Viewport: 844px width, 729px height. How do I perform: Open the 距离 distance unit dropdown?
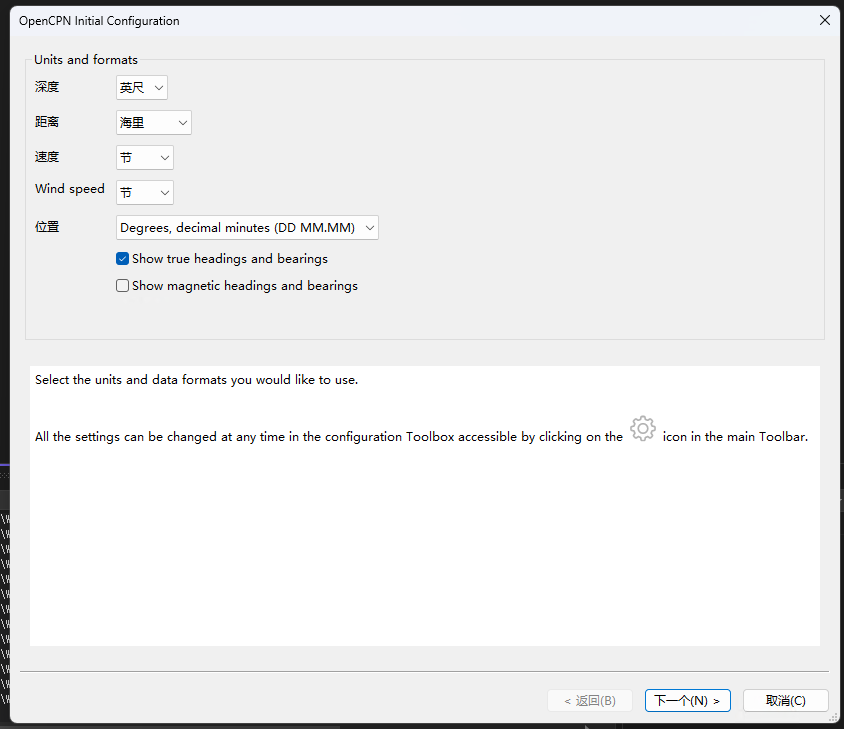(153, 123)
